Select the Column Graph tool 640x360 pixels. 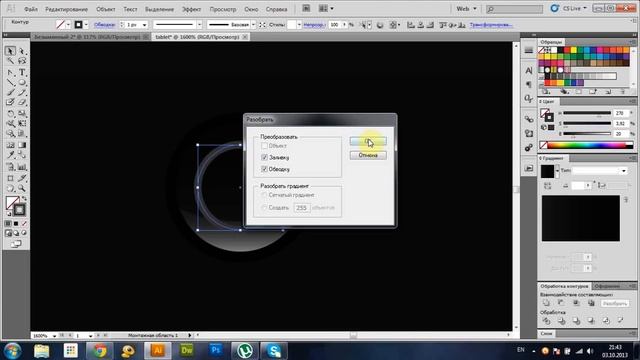point(22,167)
